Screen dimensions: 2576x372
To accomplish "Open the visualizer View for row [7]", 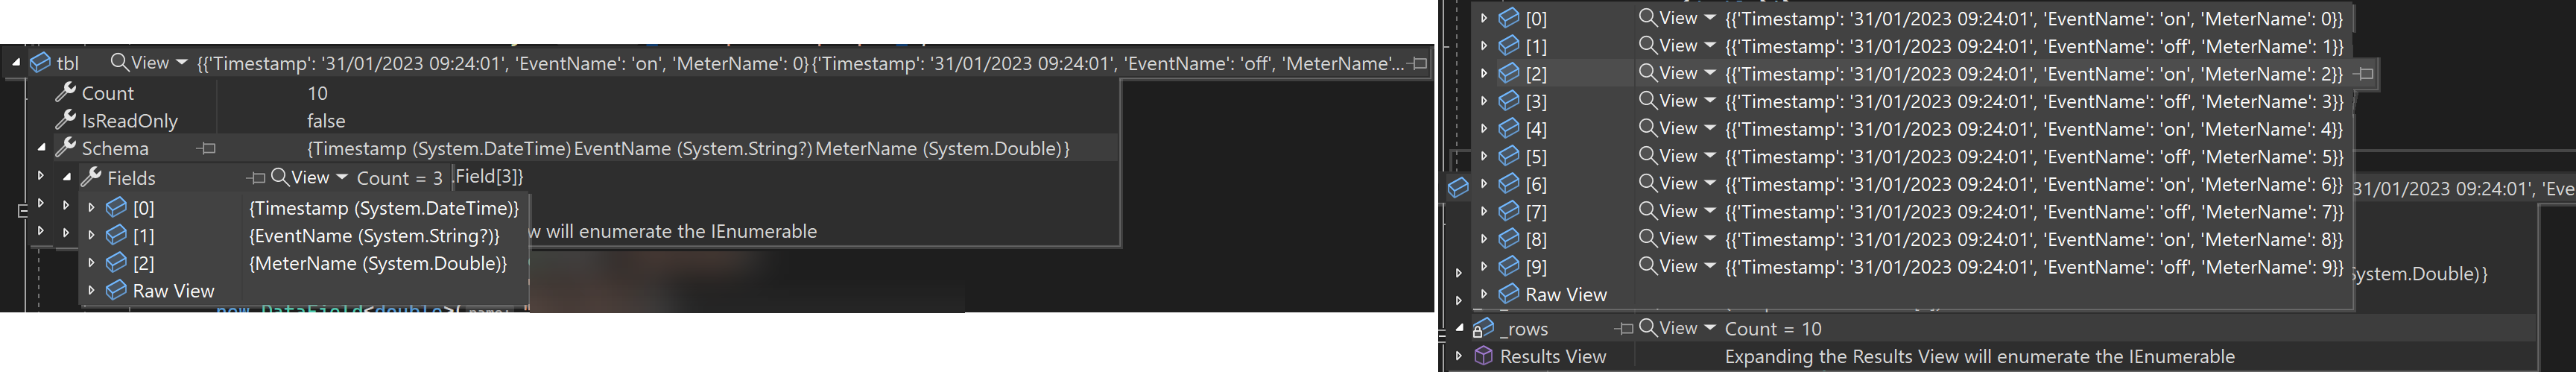I will point(1668,210).
